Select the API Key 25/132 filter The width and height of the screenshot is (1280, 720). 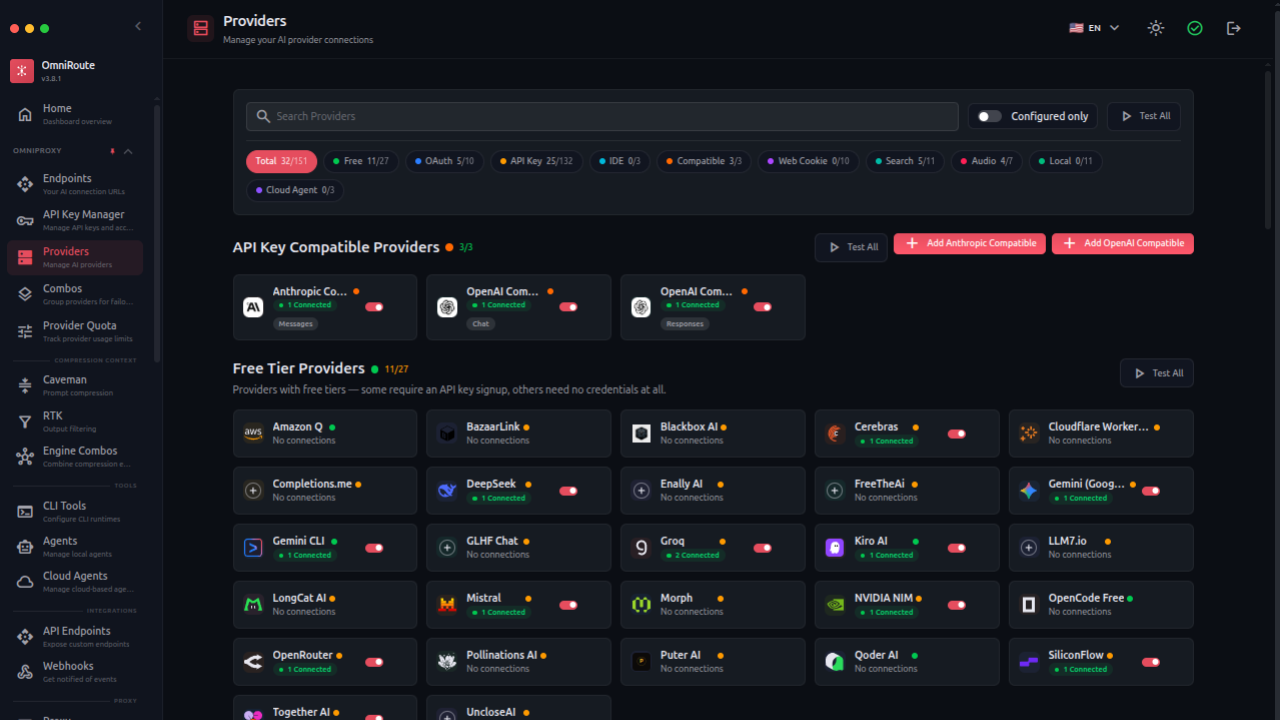[x=536, y=161]
